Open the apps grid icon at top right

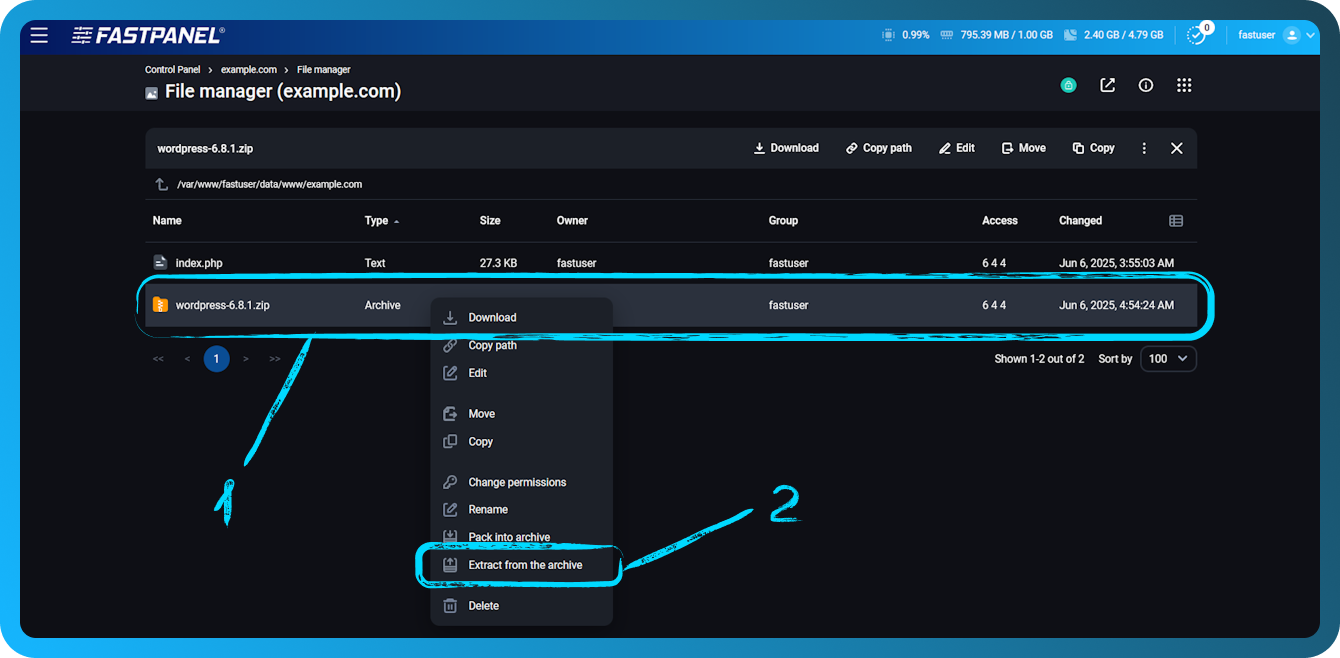[x=1184, y=85]
